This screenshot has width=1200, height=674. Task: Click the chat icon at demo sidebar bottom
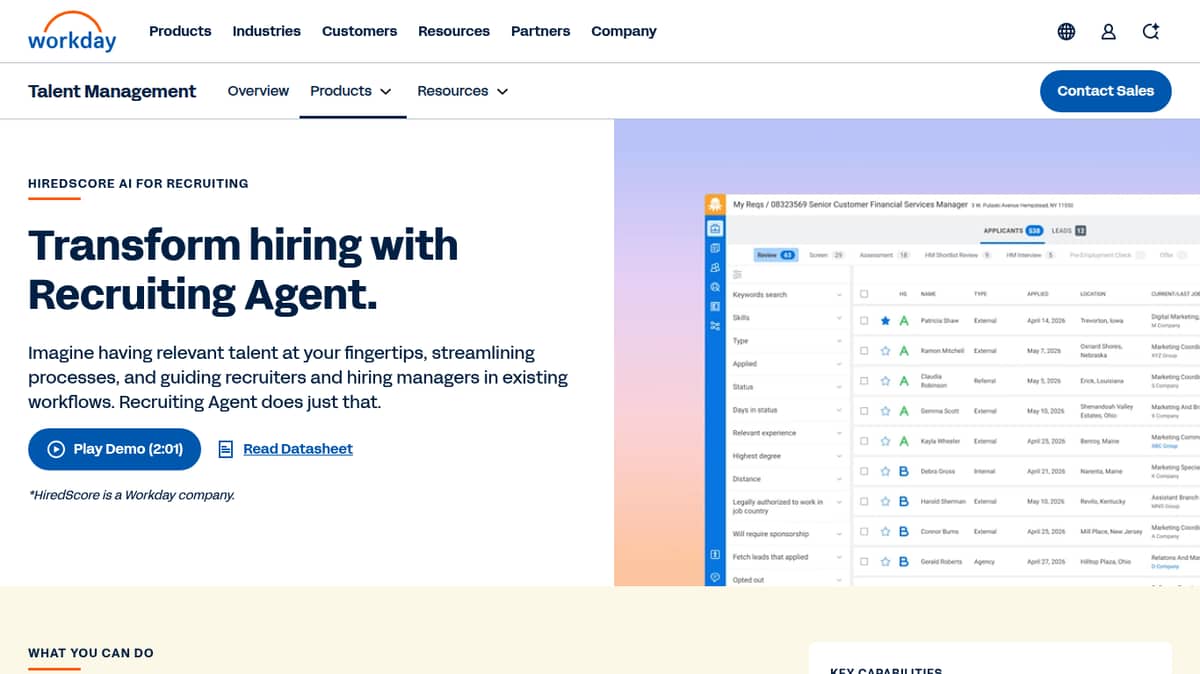pyautogui.click(x=715, y=577)
